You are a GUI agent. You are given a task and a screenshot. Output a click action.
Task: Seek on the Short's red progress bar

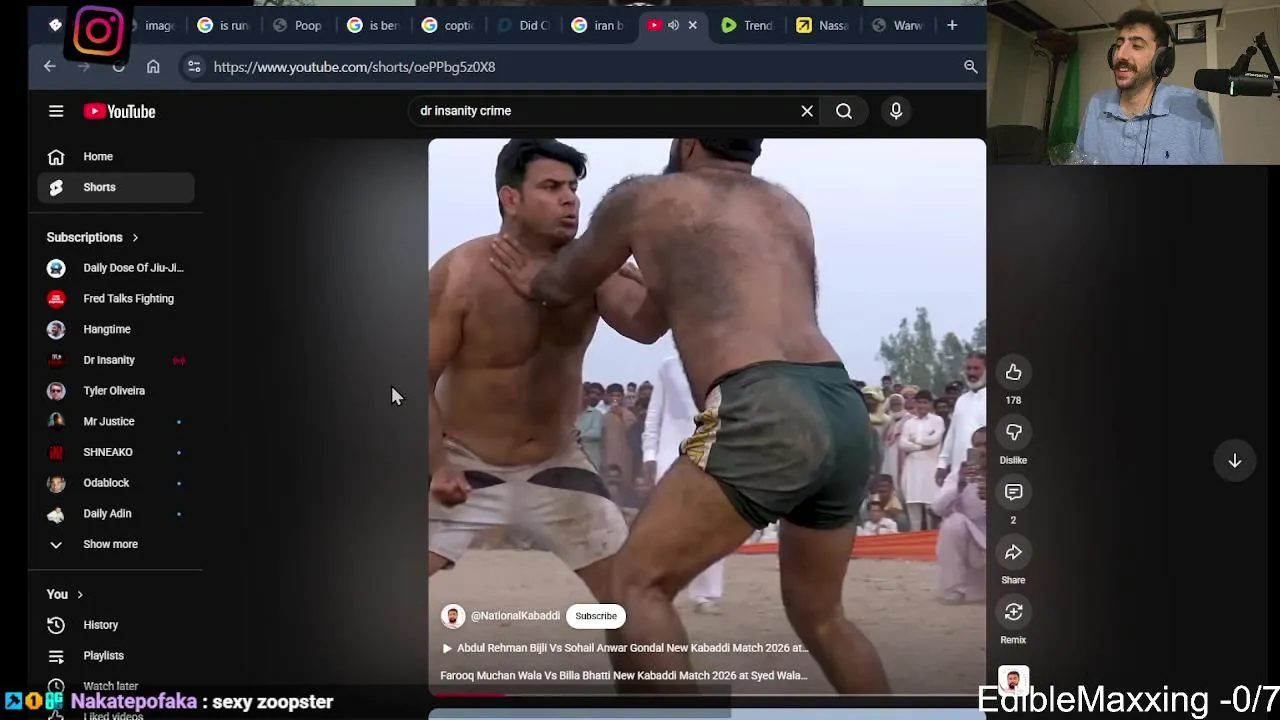(x=707, y=694)
